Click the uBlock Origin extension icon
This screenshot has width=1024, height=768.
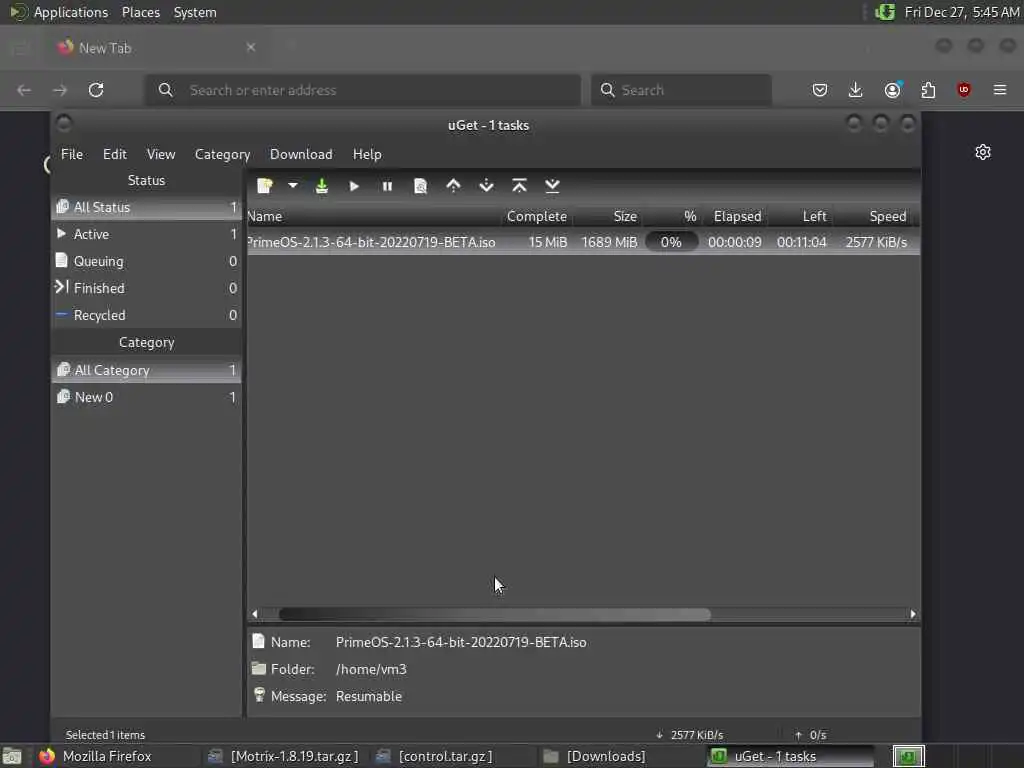964,90
